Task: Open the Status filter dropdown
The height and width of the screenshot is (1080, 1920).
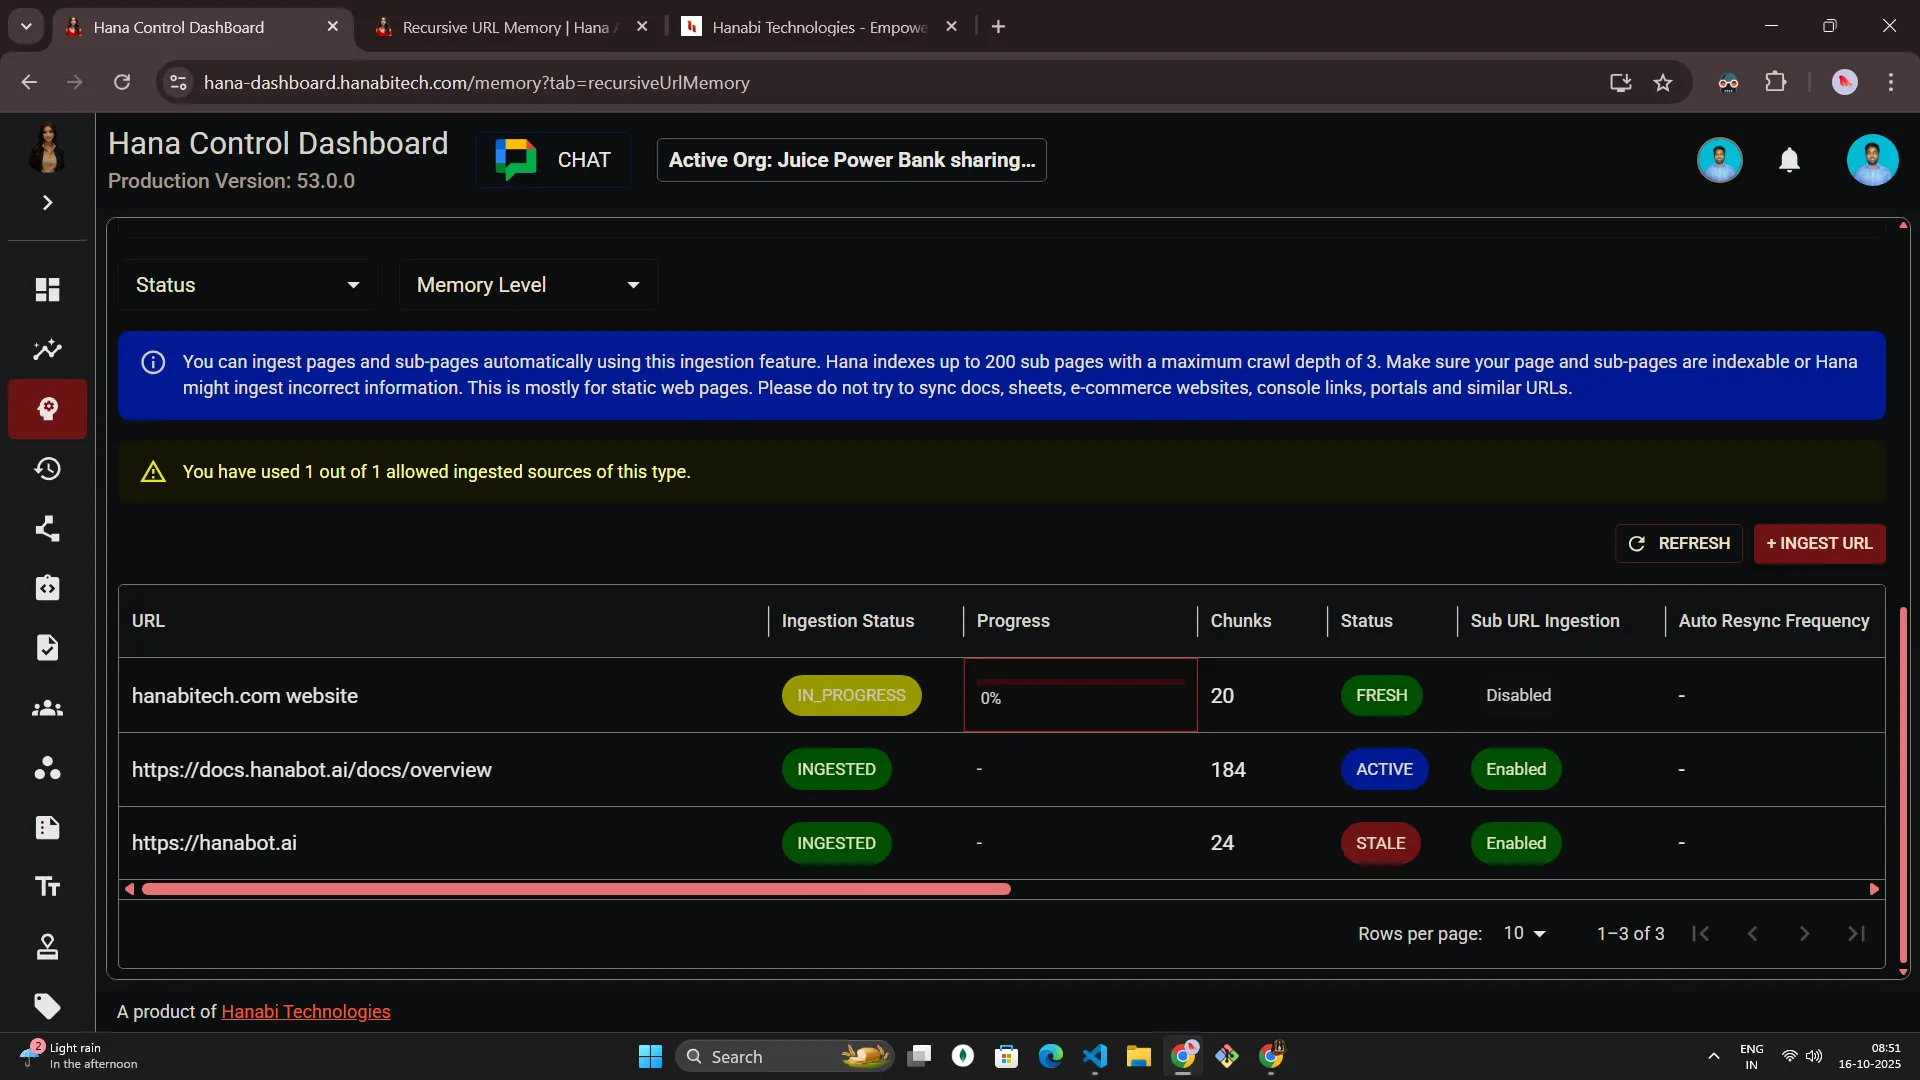Action: [247, 285]
